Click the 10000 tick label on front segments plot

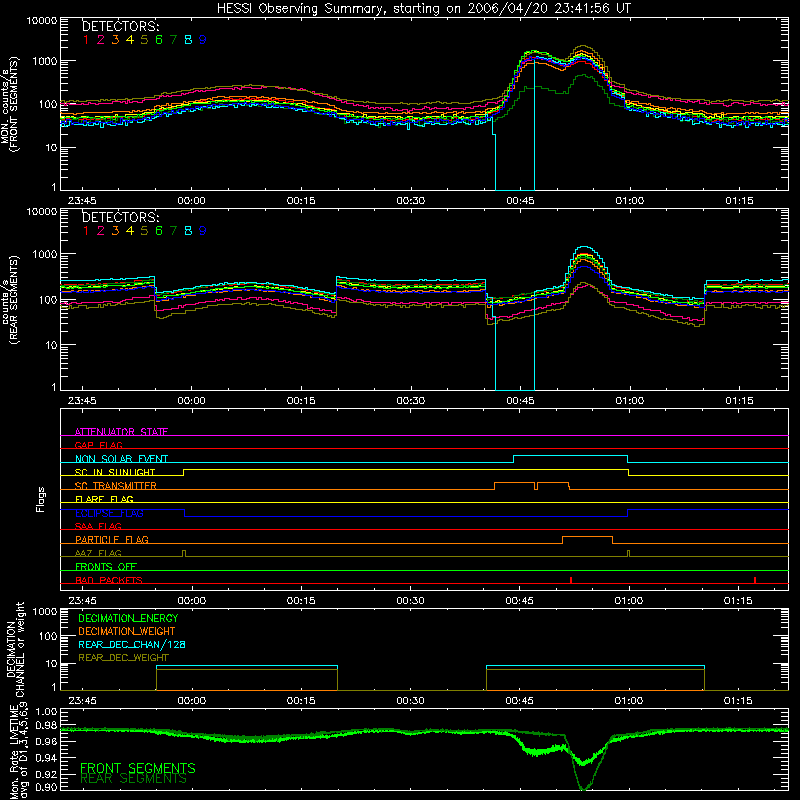42,21
